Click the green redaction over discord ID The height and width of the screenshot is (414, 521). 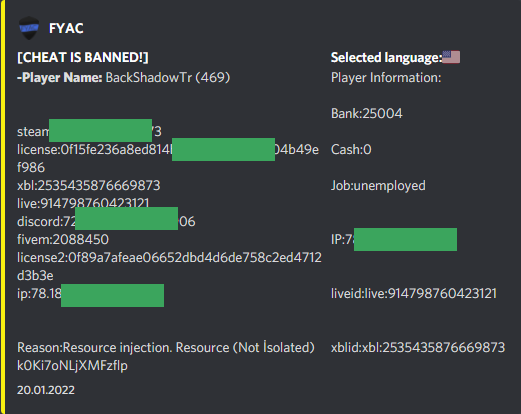[x=126, y=218]
